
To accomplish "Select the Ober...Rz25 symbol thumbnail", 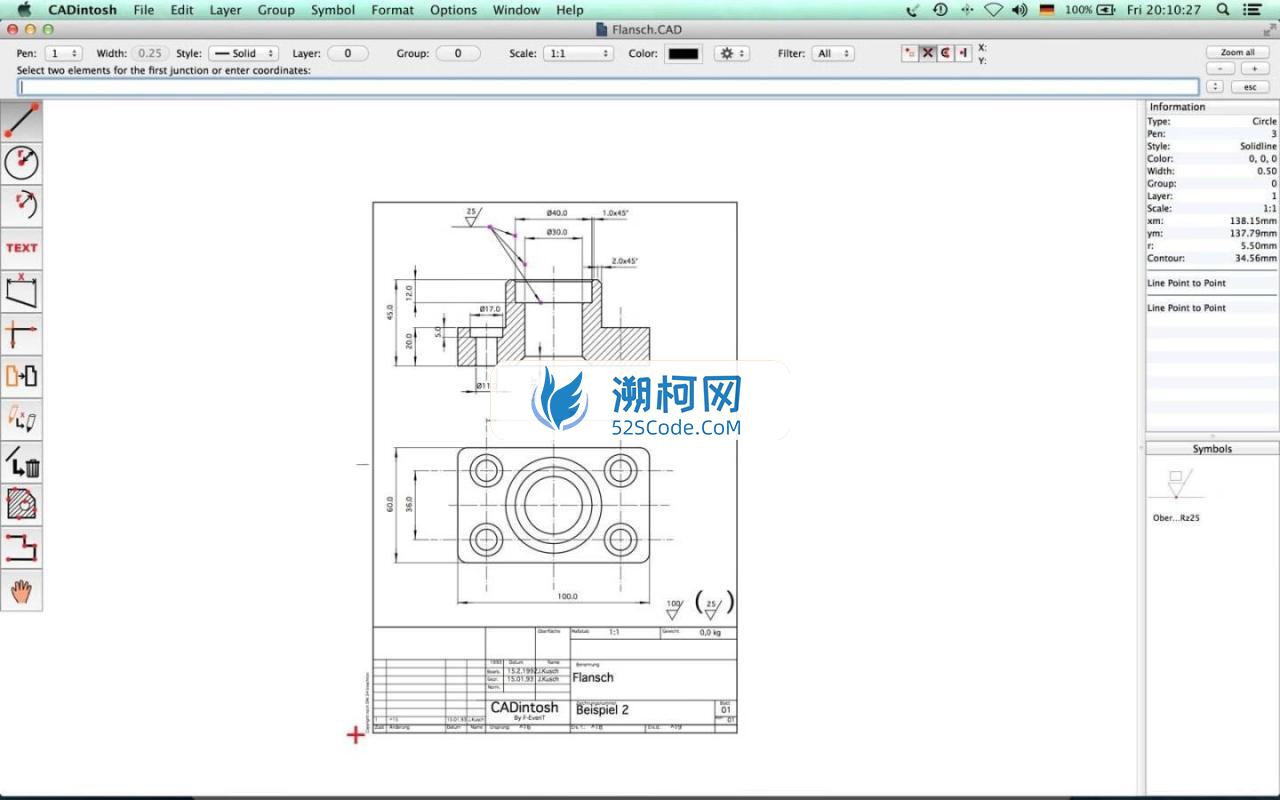I will [x=1176, y=486].
